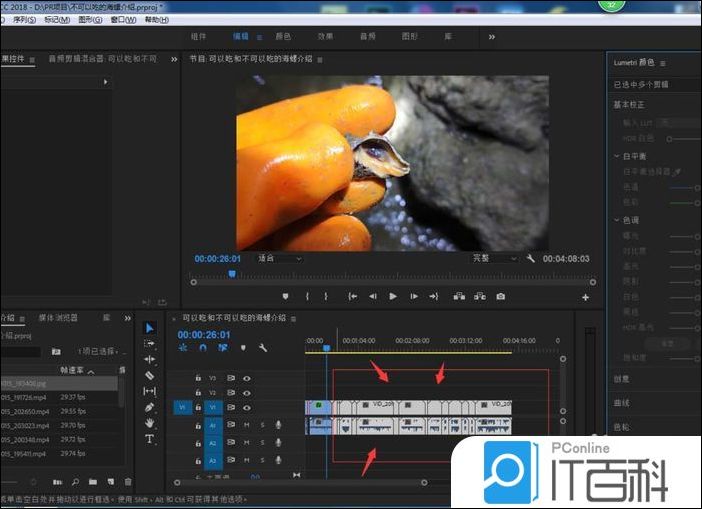The image size is (702, 509).
Task: Select the Hand tool
Action: (x=150, y=423)
